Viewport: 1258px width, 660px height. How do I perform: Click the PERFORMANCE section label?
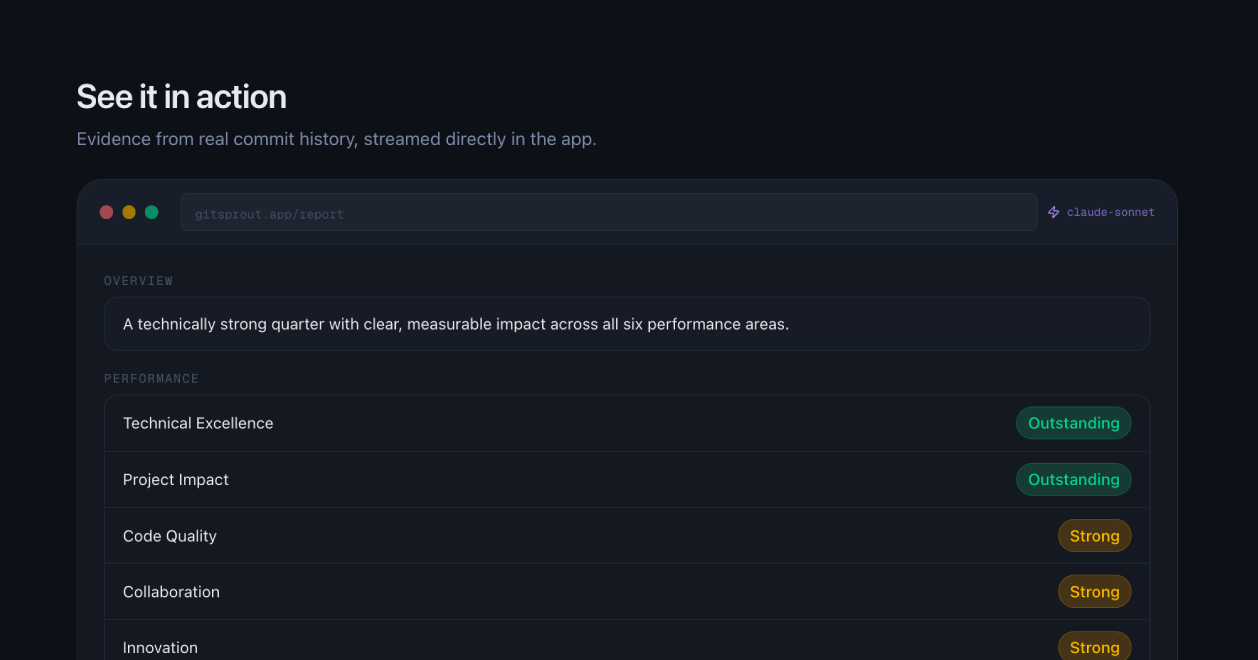coord(151,379)
